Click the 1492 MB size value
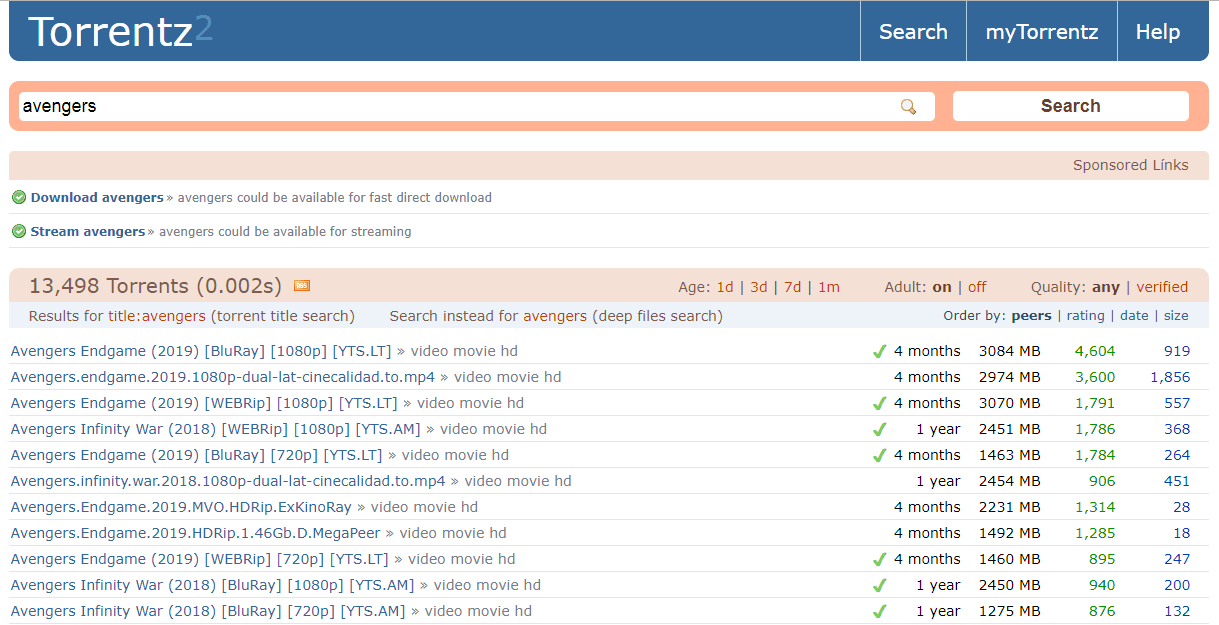 [1009, 533]
